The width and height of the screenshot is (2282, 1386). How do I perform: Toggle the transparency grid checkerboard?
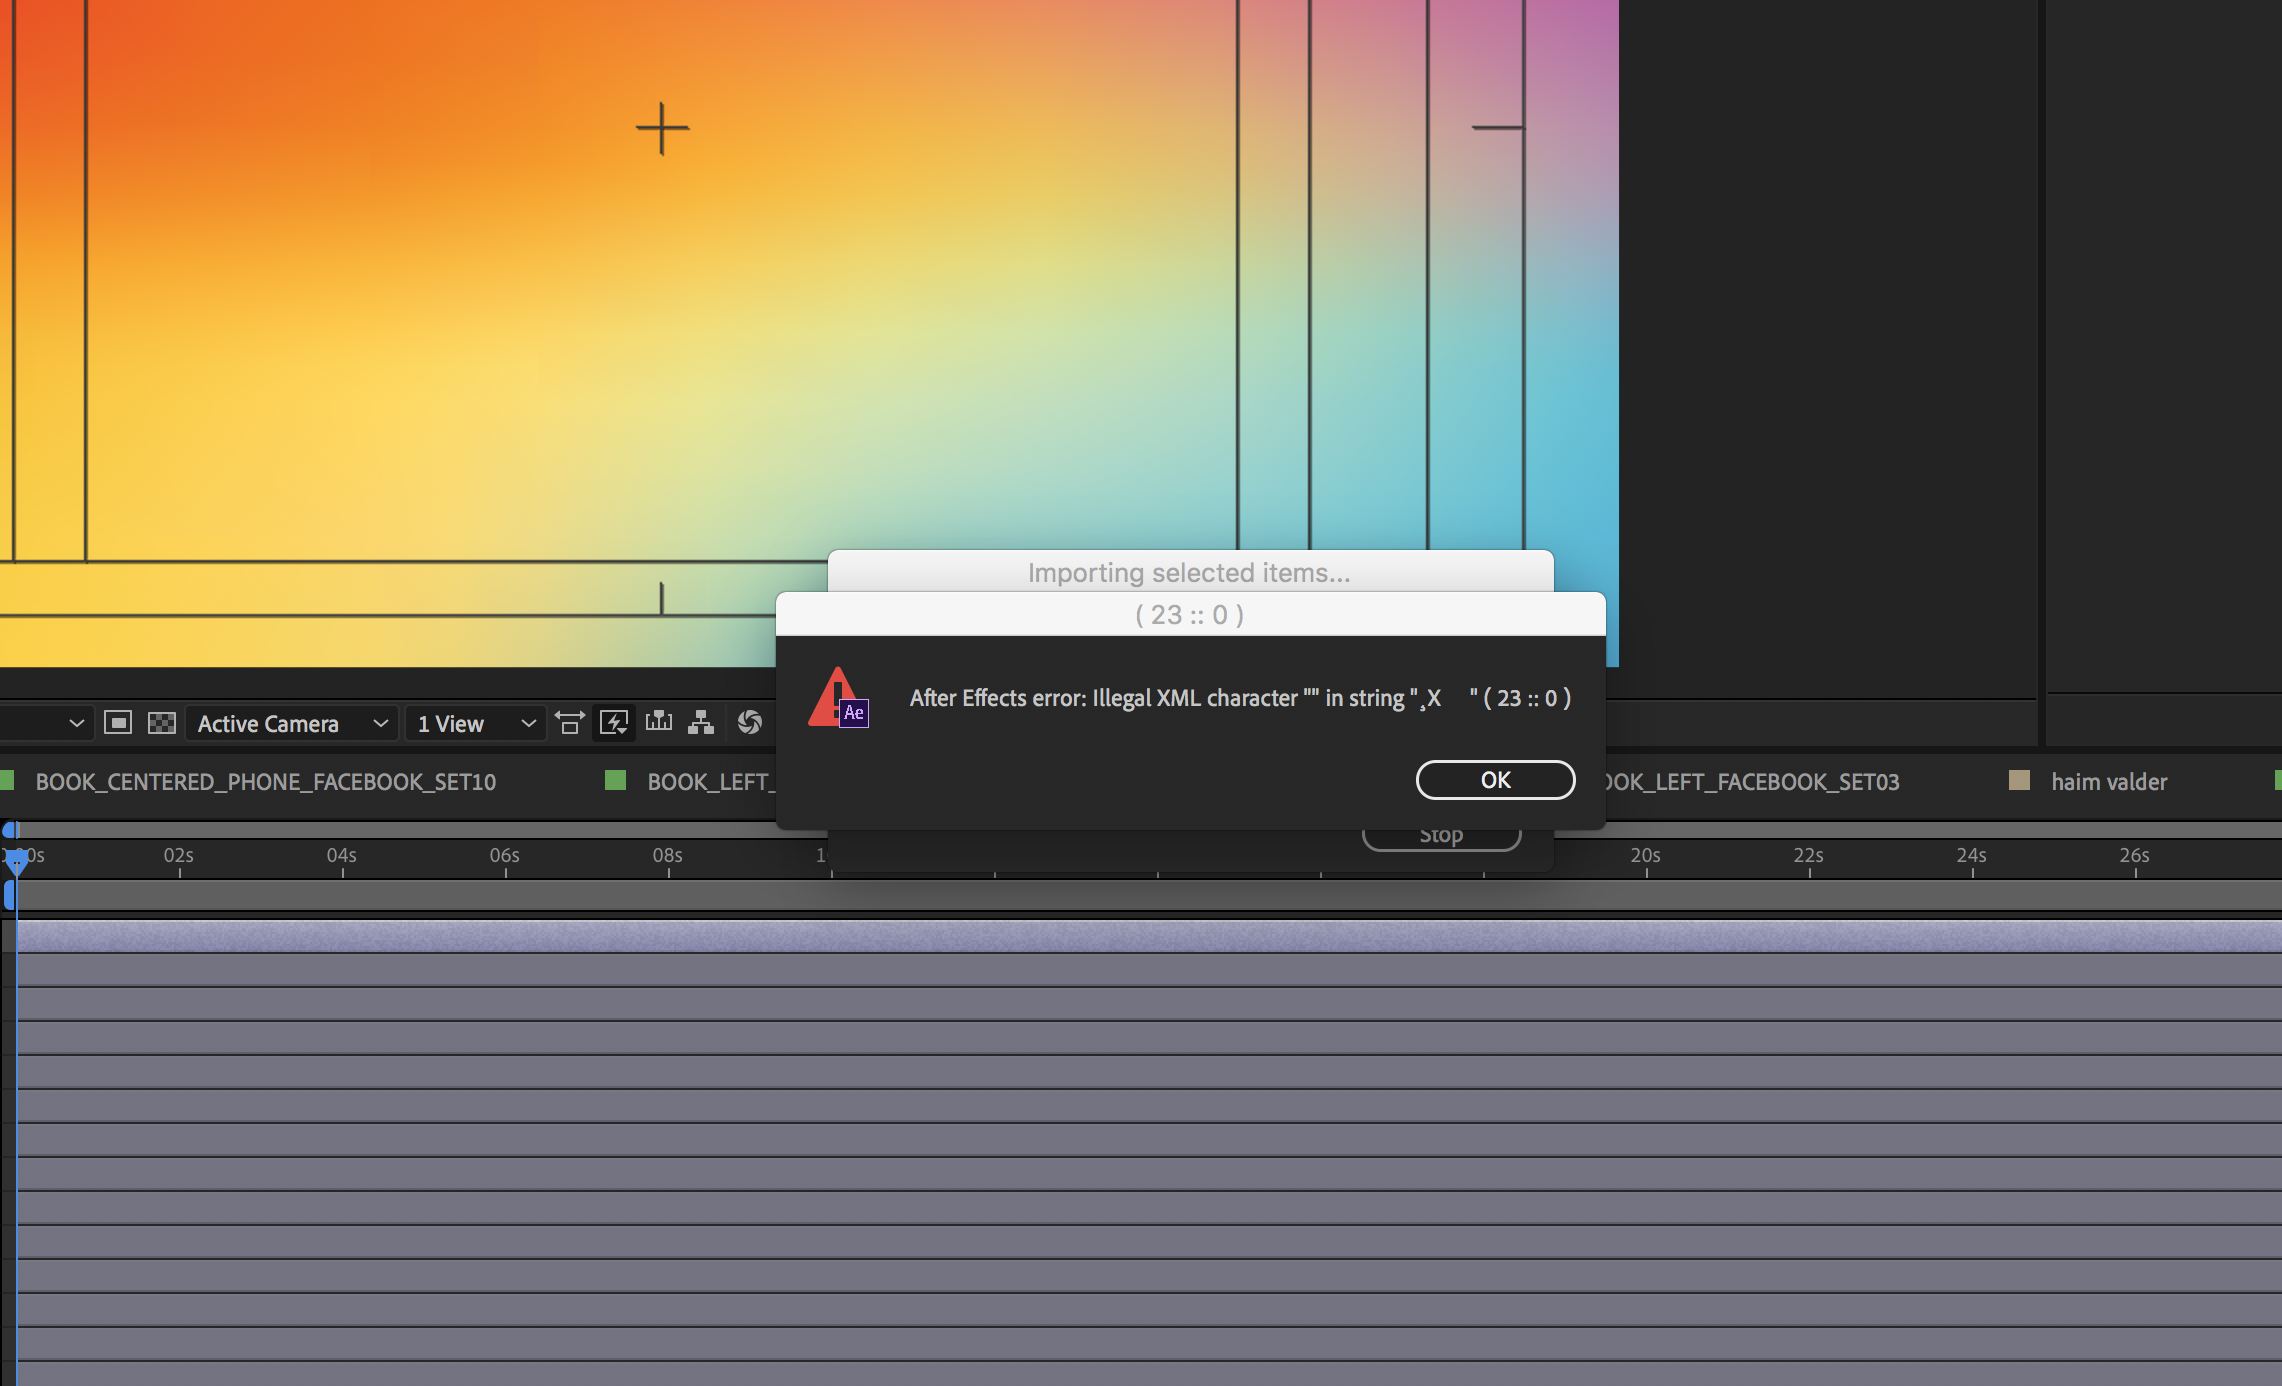[x=160, y=722]
